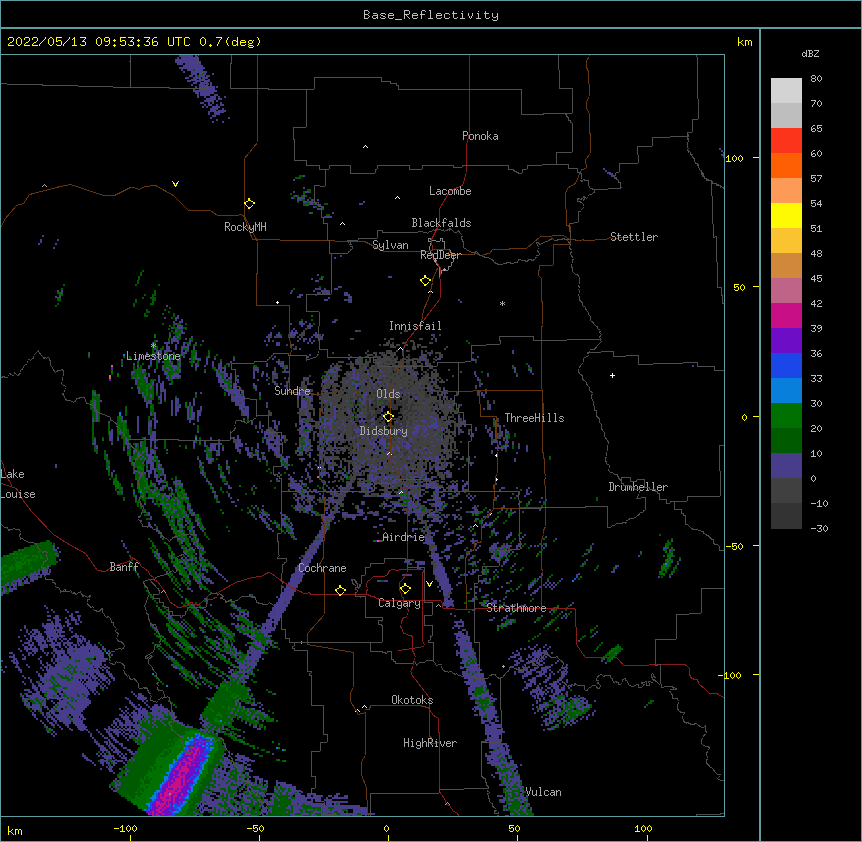Viewport: 862px width, 842px height.
Task: Click the -100 tick on the bottom horizontal axis
Action: click(125, 828)
